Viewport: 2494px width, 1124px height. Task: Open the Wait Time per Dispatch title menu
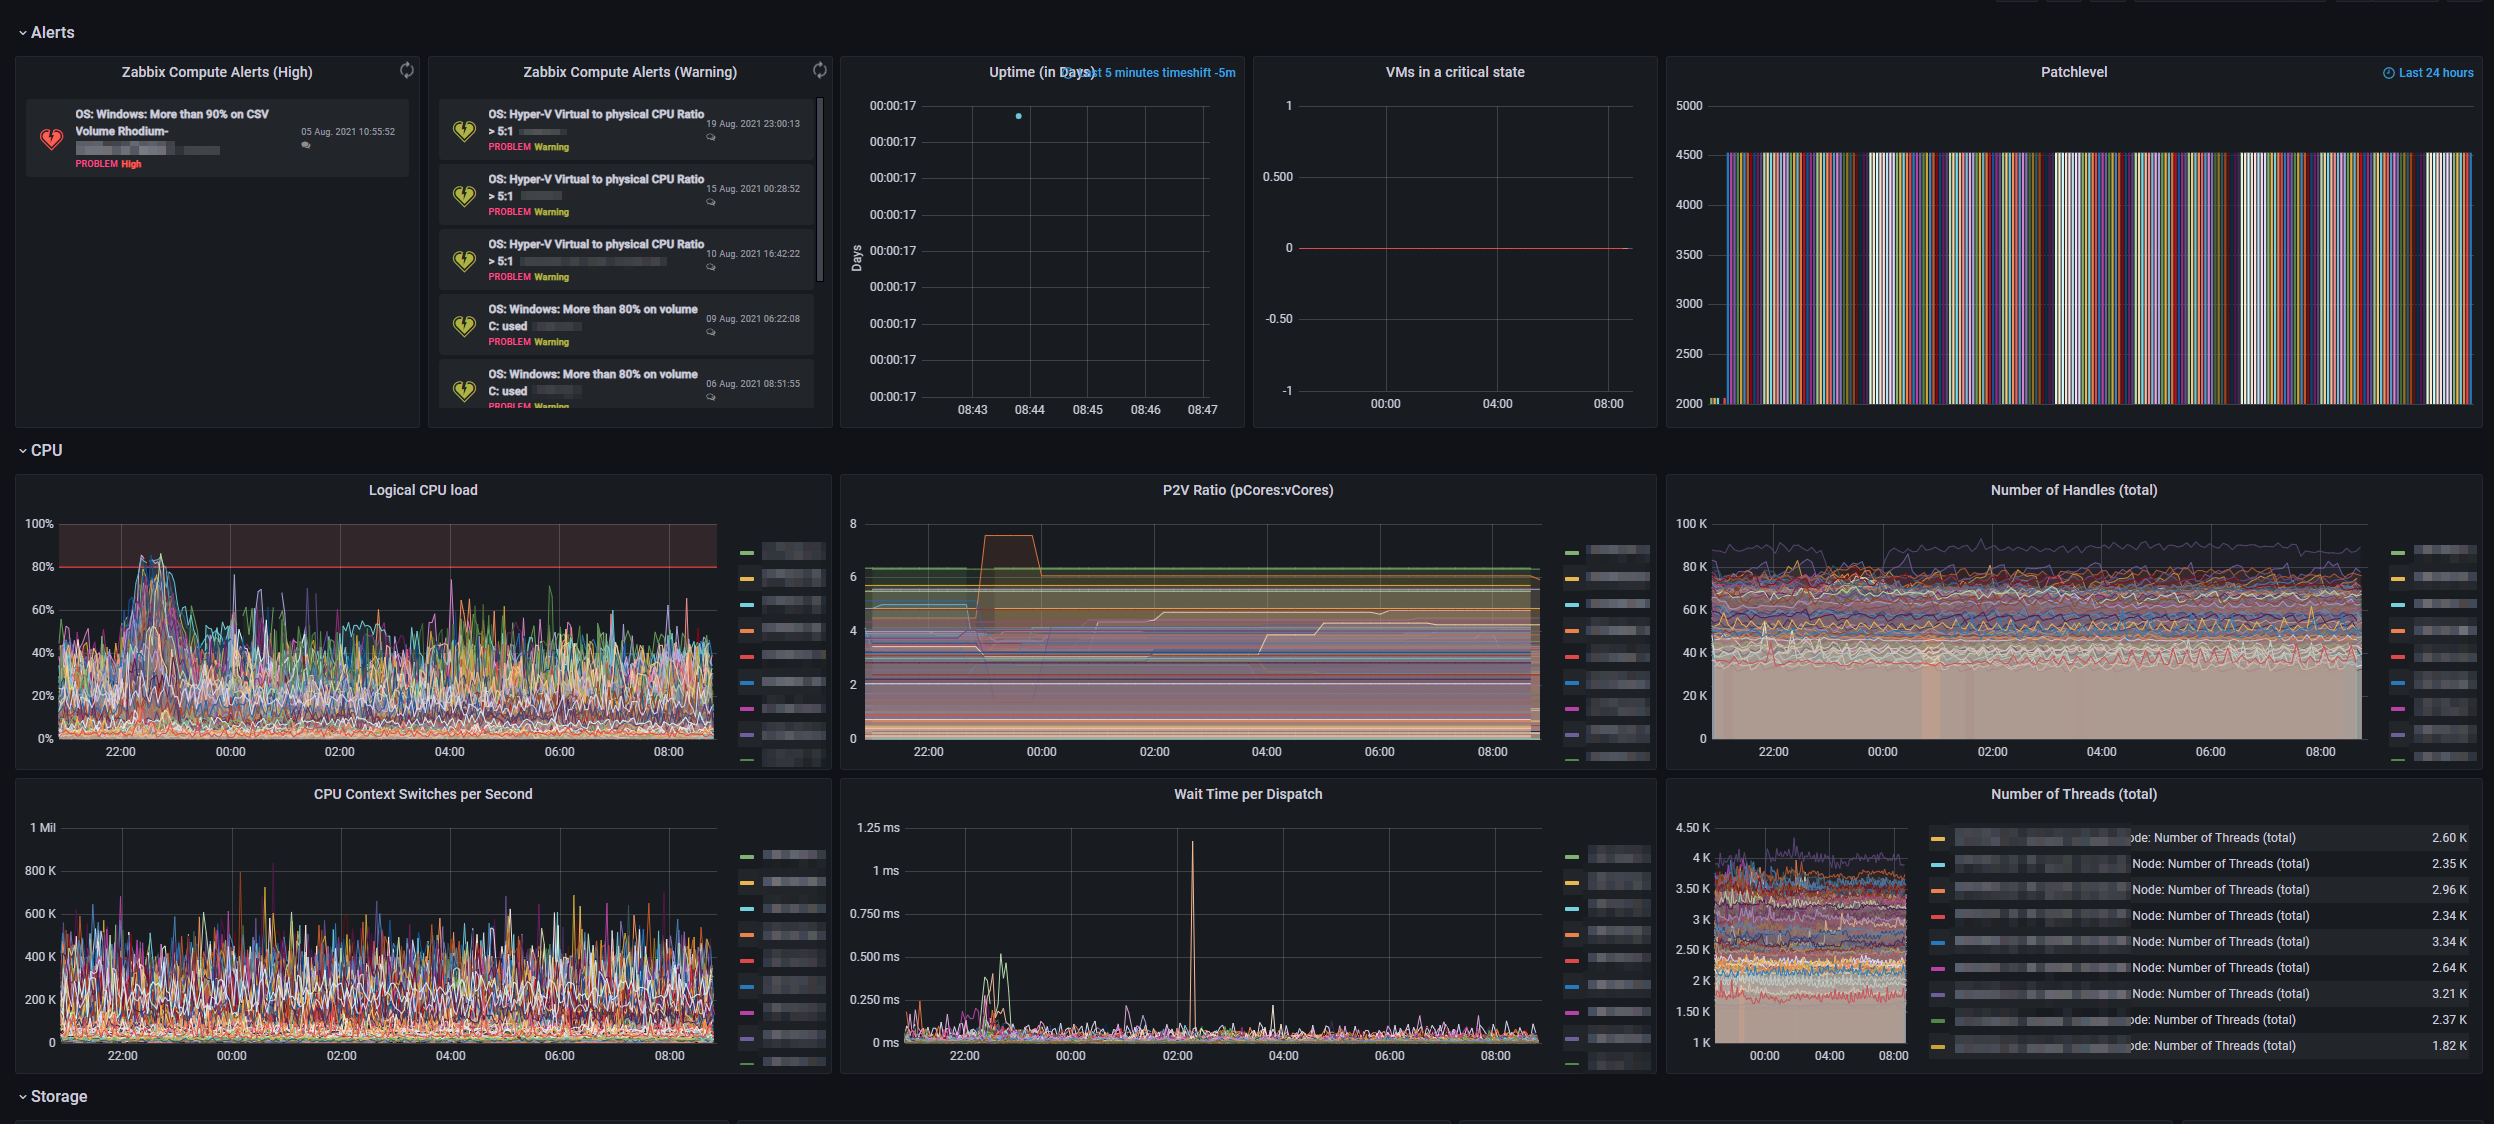point(1247,794)
